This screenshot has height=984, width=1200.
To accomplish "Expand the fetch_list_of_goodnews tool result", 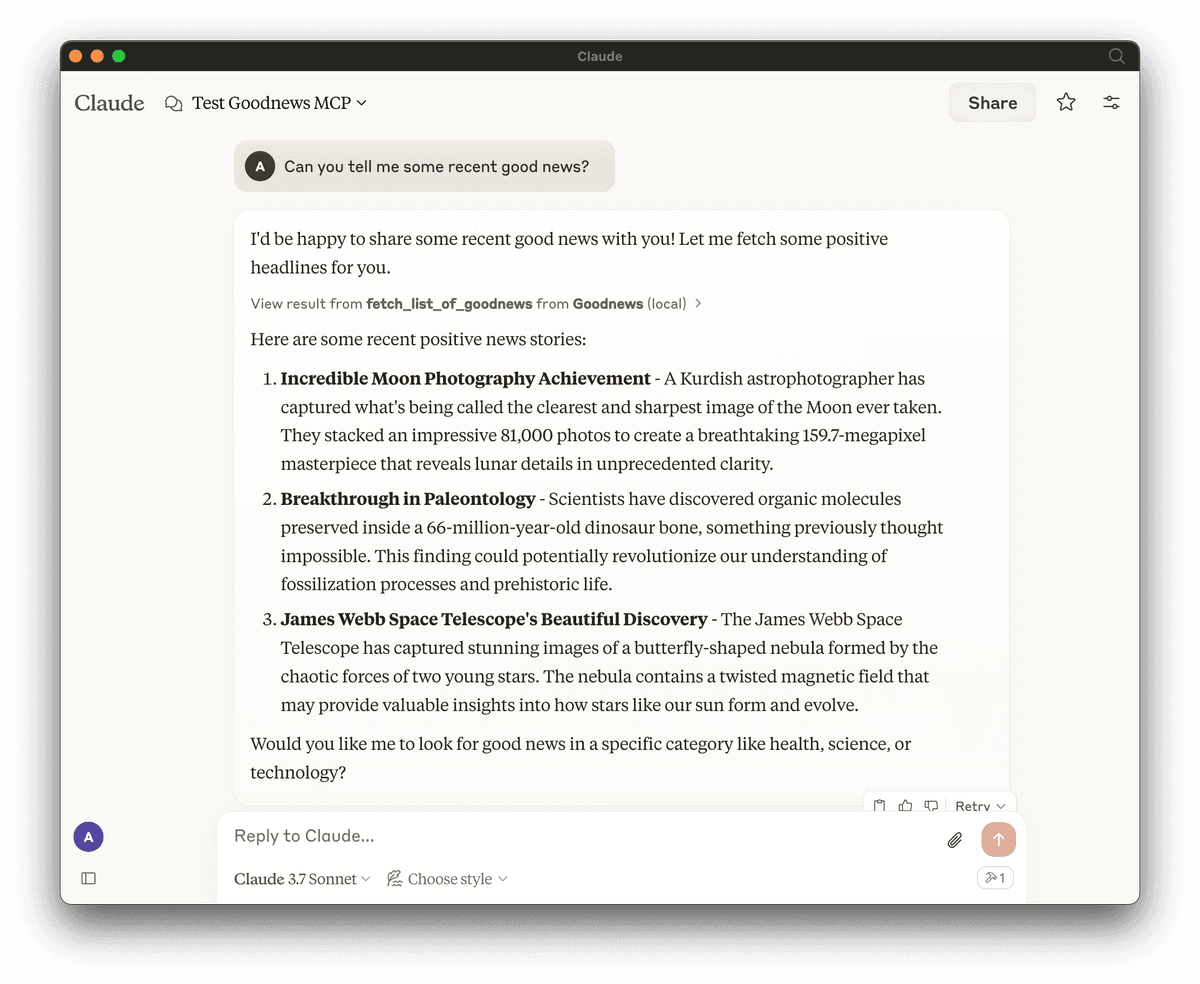I will tap(476, 303).
